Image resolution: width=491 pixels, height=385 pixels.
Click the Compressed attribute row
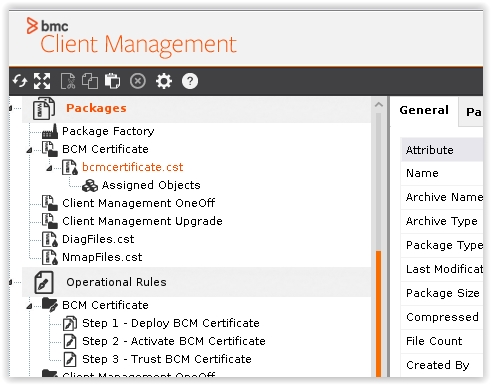coord(442,317)
